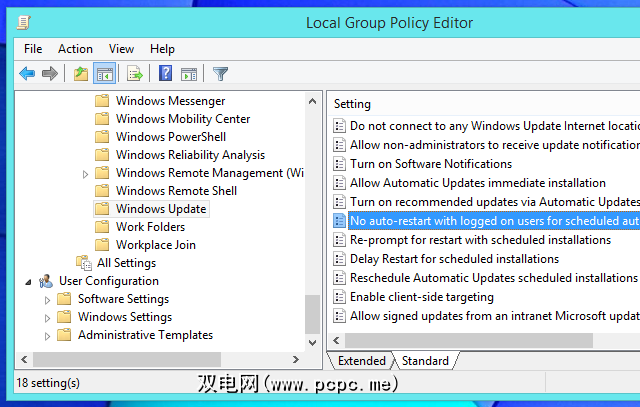This screenshot has height=407, width=640.
Task: Click the Windows PowerShell folder icon
Action: tap(102, 136)
